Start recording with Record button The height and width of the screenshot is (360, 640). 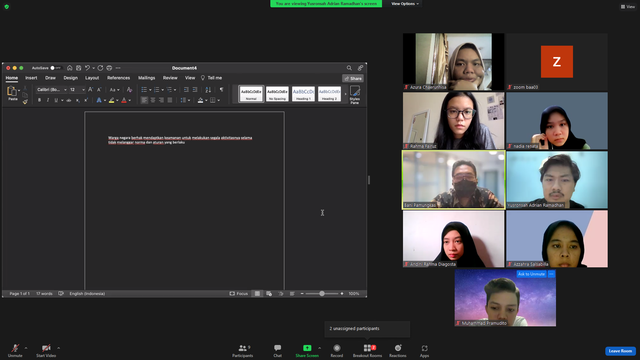click(337, 350)
